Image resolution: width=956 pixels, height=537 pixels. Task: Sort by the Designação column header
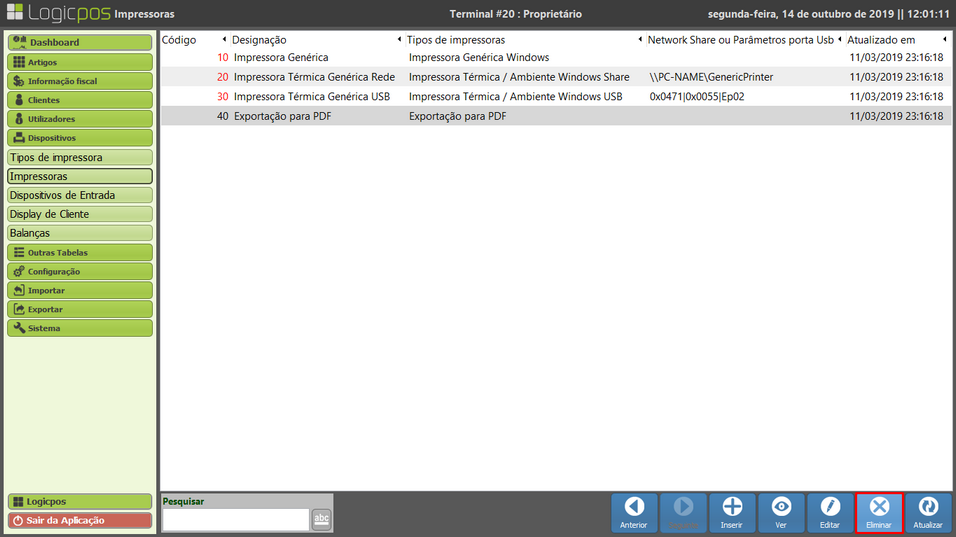point(259,40)
